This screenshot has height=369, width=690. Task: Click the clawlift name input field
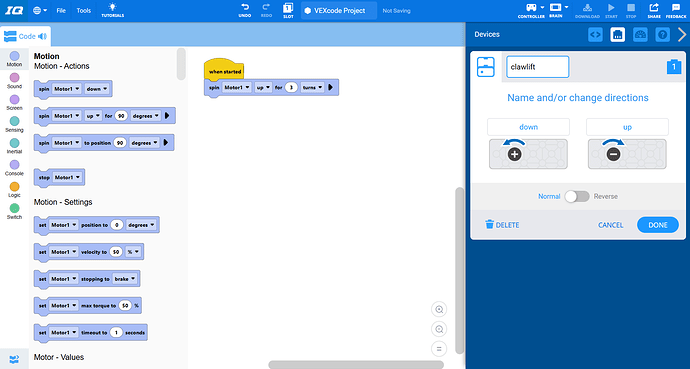[x=537, y=67]
